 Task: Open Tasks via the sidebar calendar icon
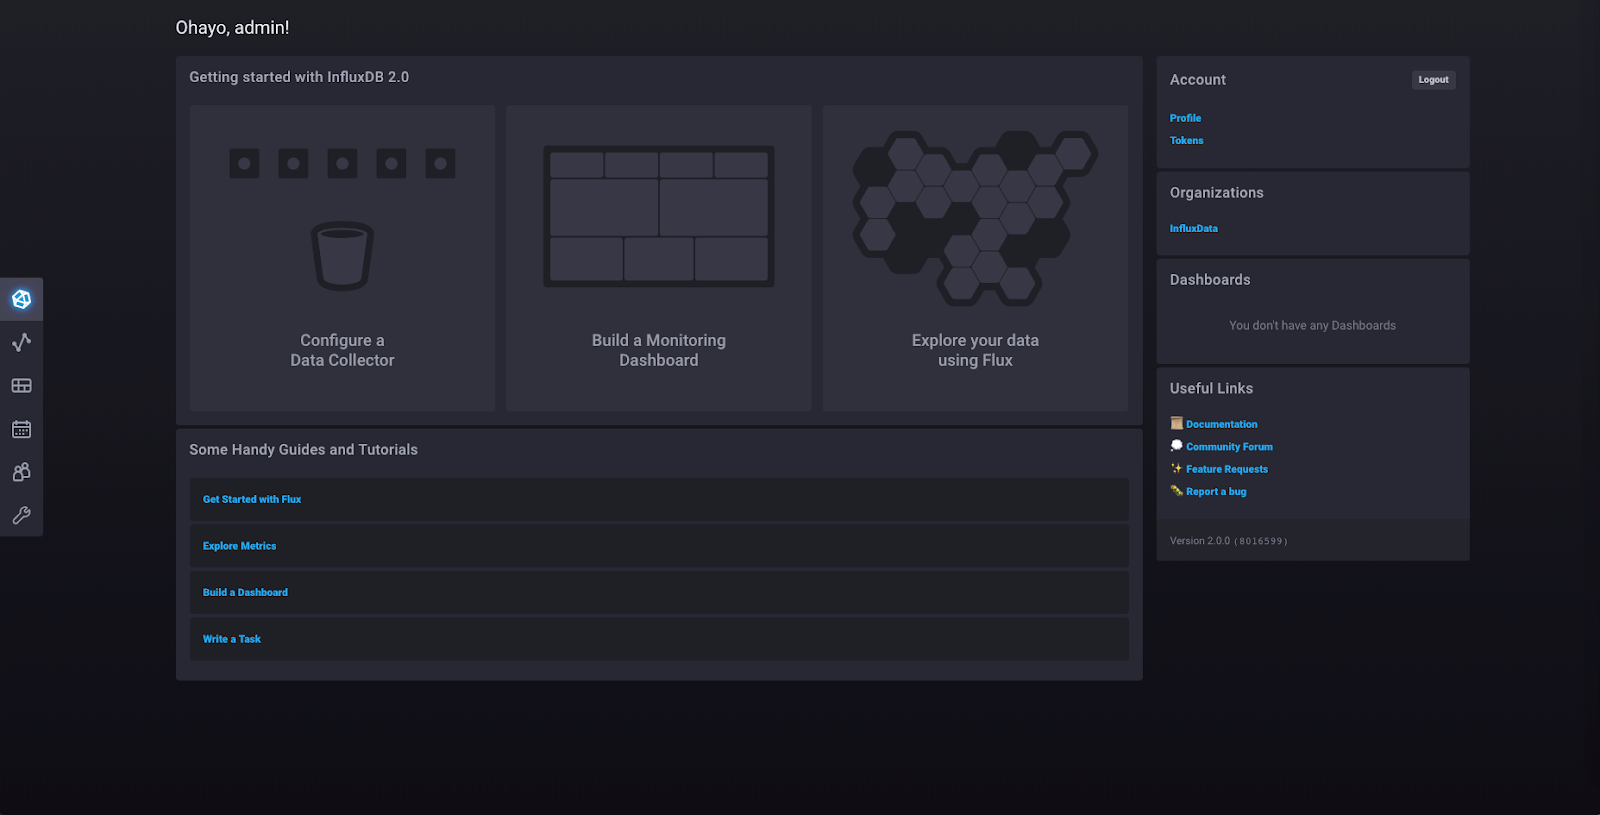(x=21, y=429)
